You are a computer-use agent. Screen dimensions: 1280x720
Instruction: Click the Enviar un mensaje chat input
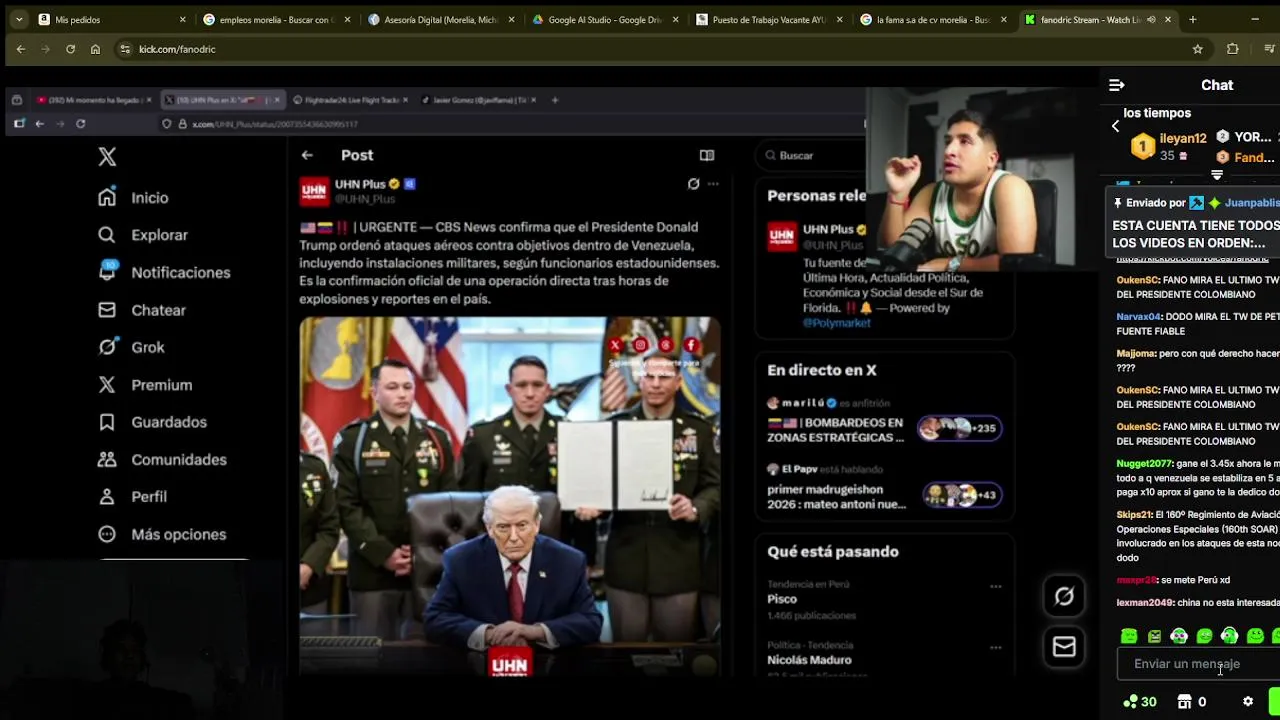(x=1198, y=664)
